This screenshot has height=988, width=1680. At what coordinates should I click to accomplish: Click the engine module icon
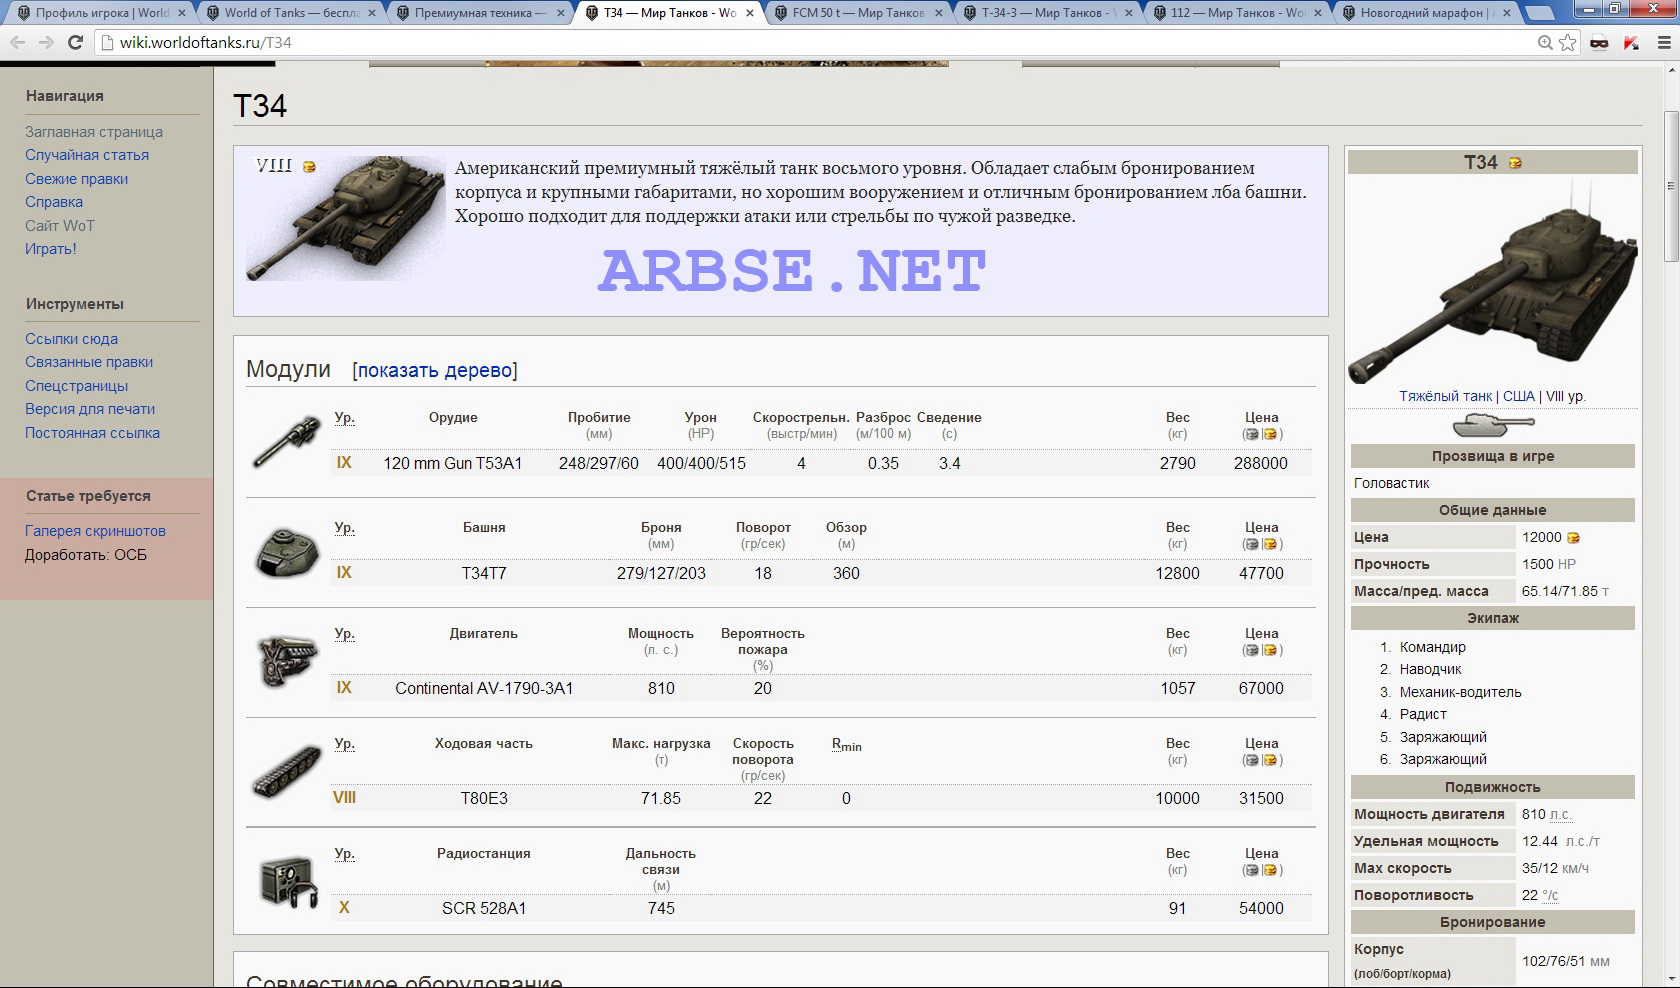coord(288,661)
